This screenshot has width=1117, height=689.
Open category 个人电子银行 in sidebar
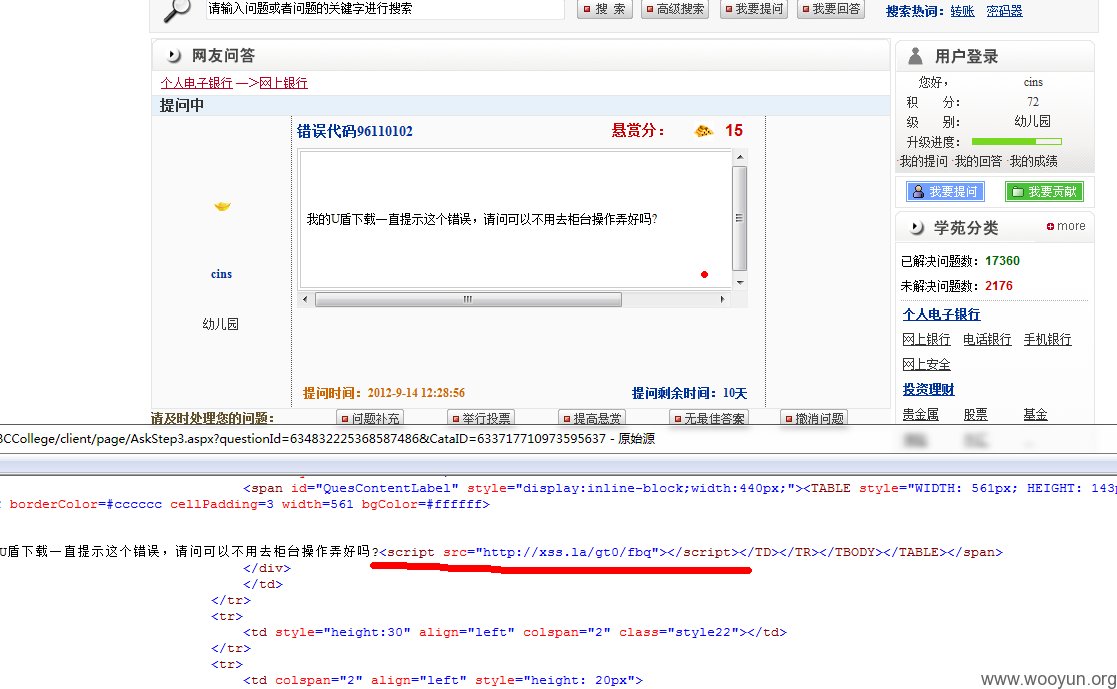pyautogui.click(x=941, y=314)
